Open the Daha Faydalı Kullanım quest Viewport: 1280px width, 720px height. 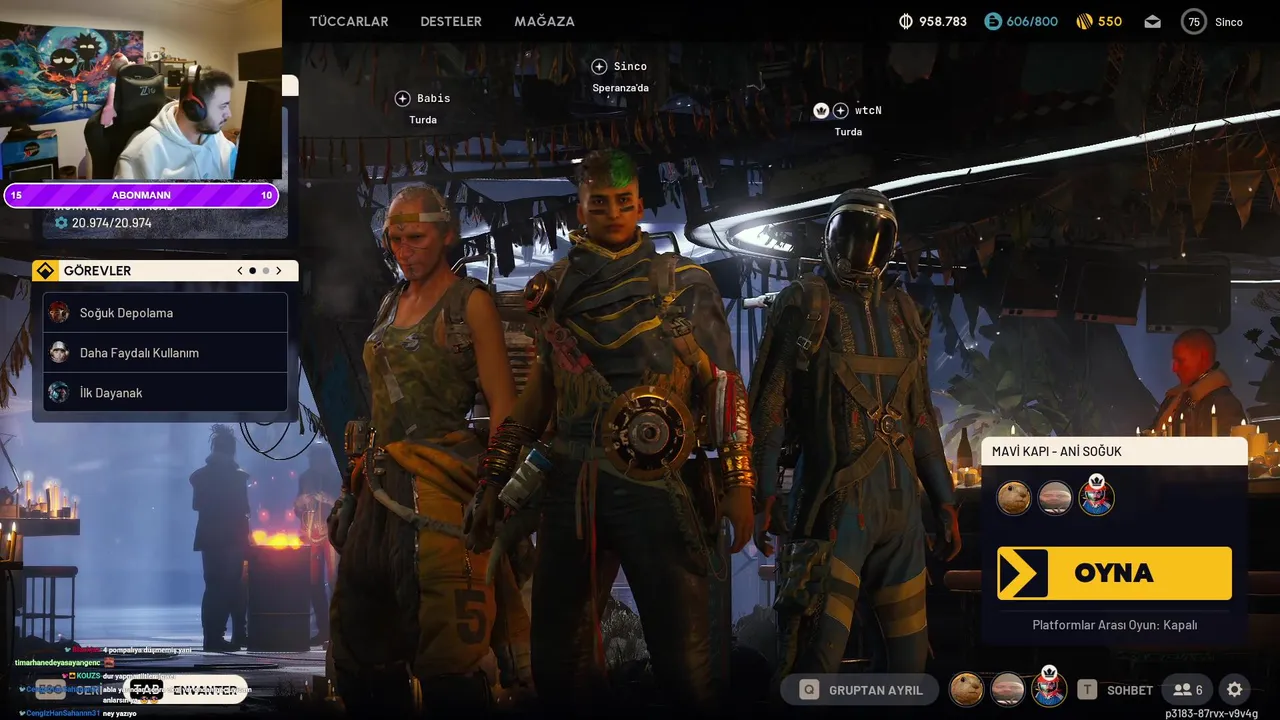coord(165,353)
